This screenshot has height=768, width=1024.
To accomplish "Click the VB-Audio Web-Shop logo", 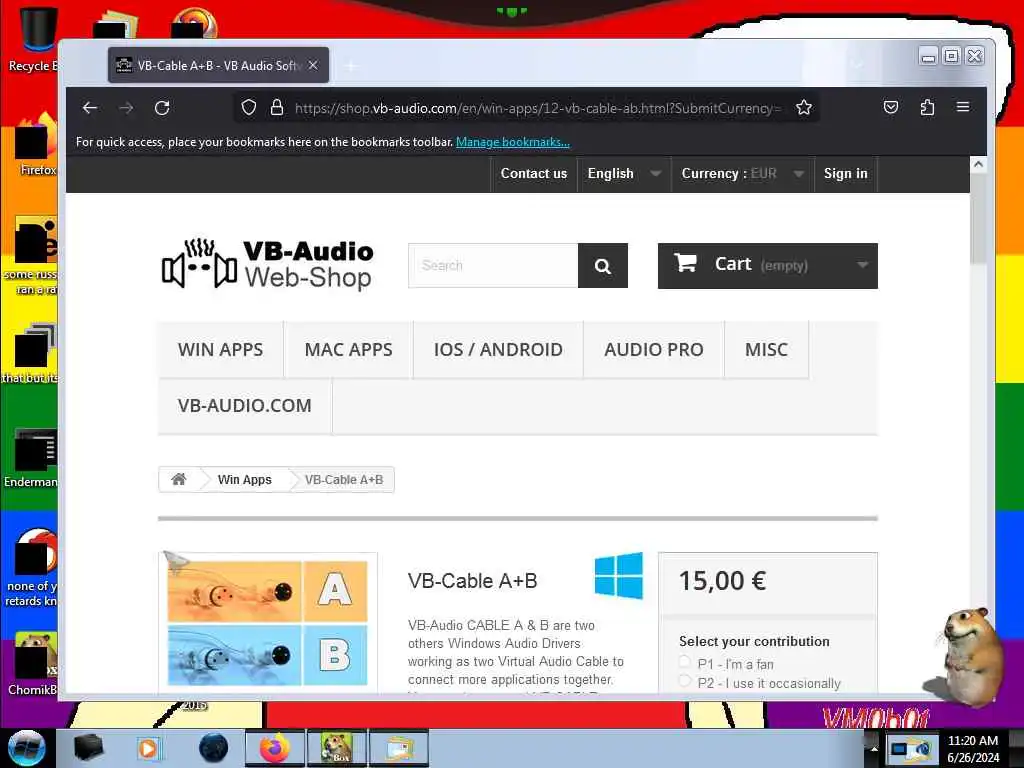I will [268, 264].
